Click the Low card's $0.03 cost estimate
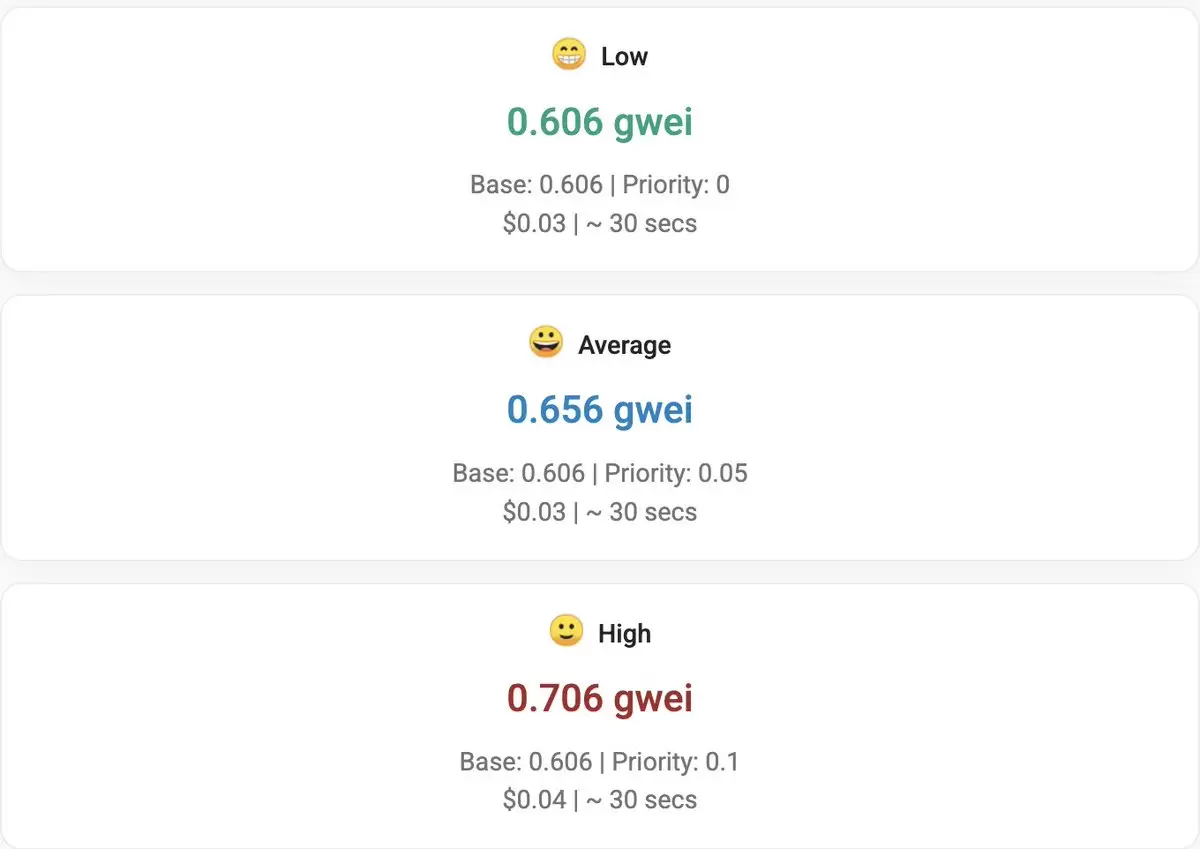The image size is (1200, 849). pyautogui.click(x=534, y=223)
